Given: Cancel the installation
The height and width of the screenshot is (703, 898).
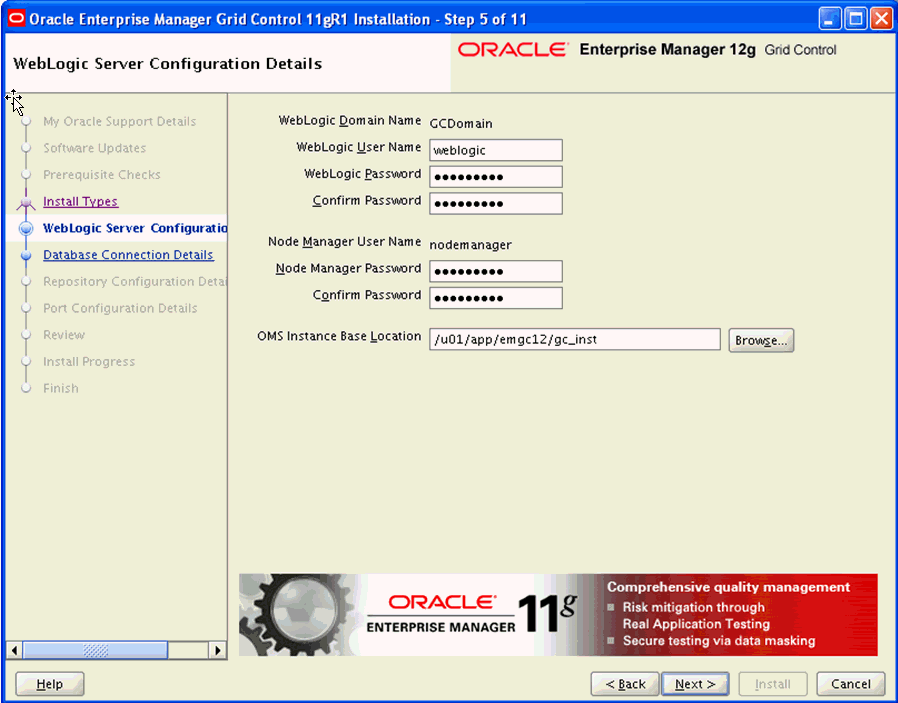Looking at the screenshot, I should click(850, 684).
